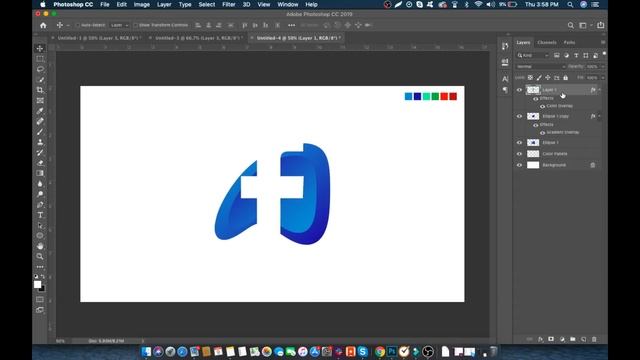
Task: Open the blend mode Normal dropdown
Action: pyautogui.click(x=541, y=67)
